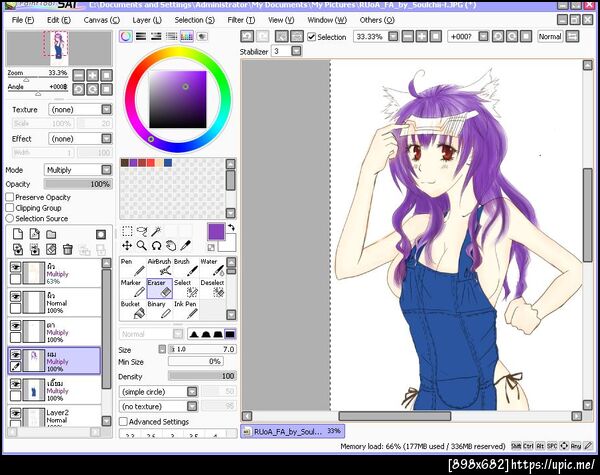Select the Select brush tool
Image resolution: width=600 pixels, height=475 pixels.
186,288
